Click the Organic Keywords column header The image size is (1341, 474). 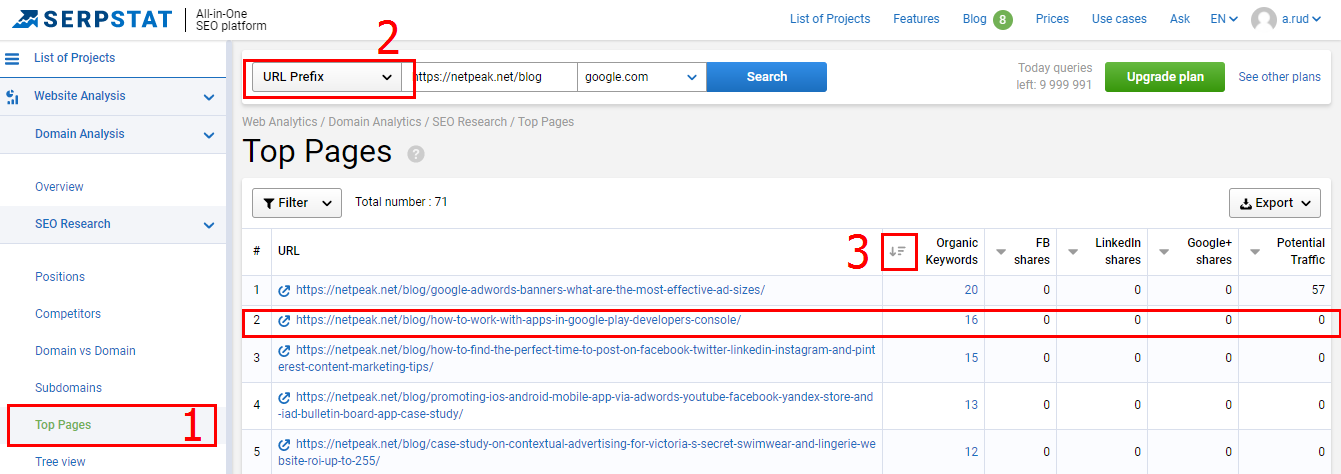(x=950, y=251)
